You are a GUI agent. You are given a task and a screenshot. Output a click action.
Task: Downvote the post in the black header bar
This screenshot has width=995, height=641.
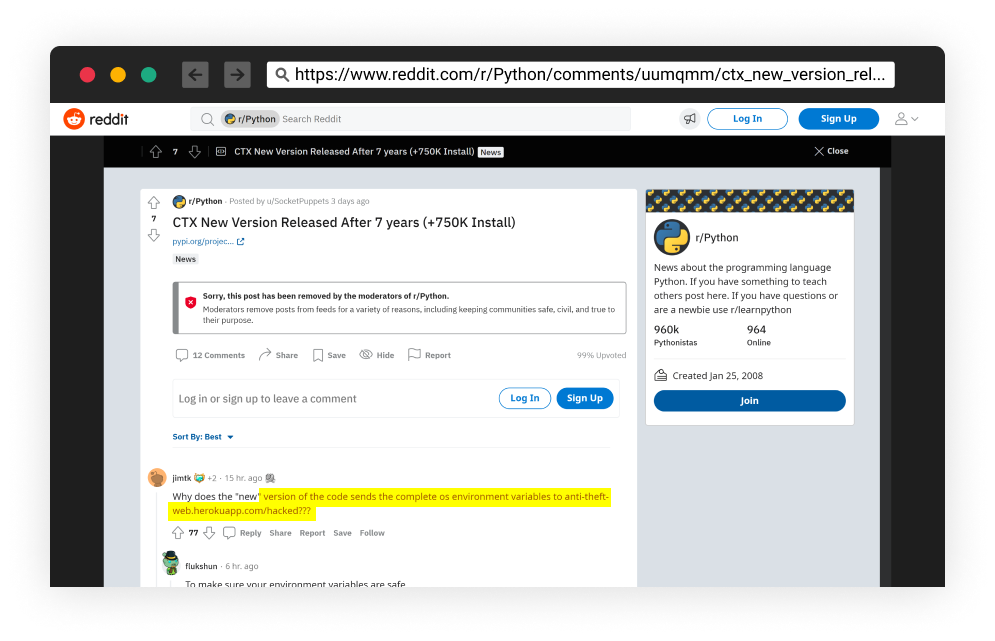(195, 152)
